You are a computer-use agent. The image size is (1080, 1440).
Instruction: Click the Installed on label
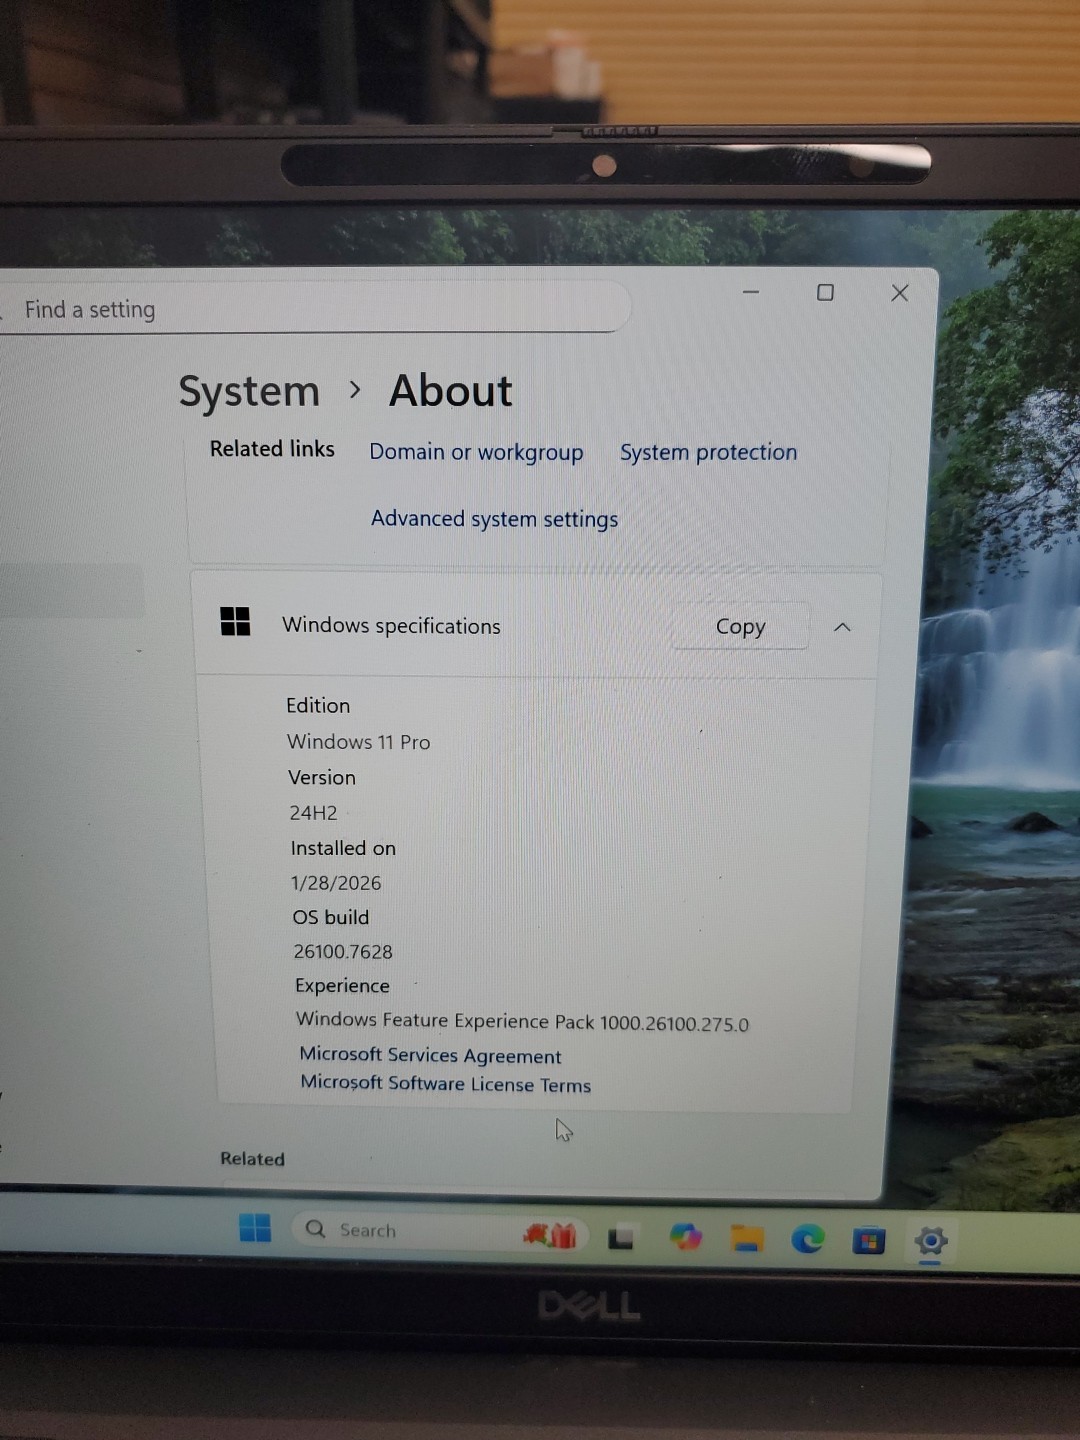(x=343, y=848)
